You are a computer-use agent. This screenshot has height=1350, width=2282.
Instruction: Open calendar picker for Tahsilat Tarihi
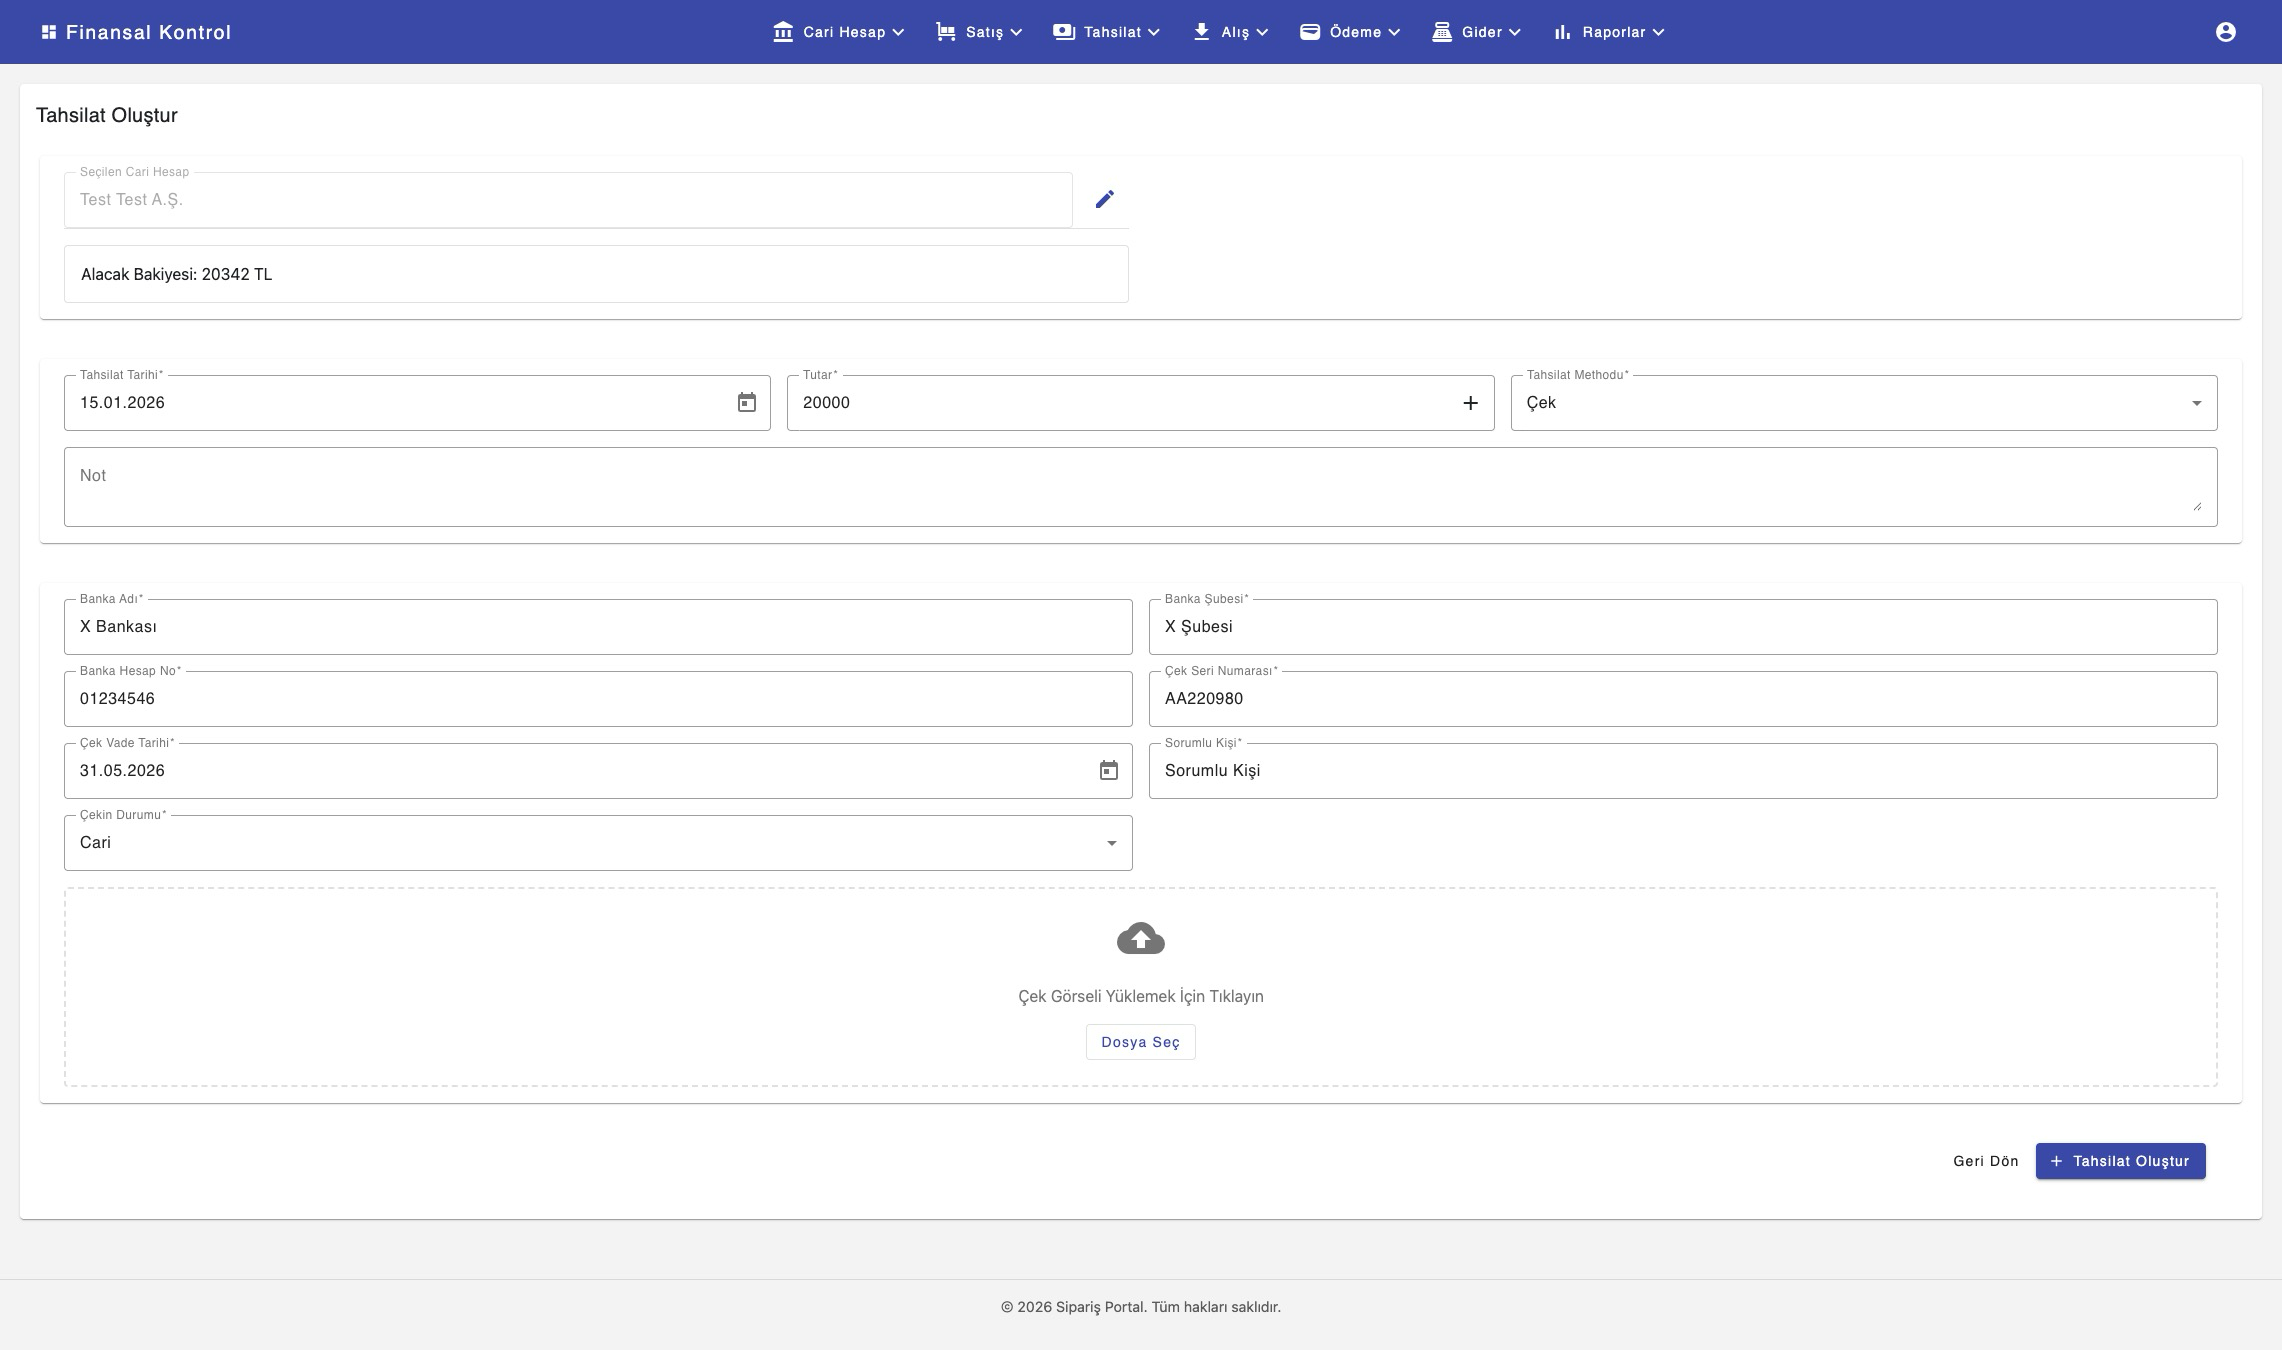746,403
